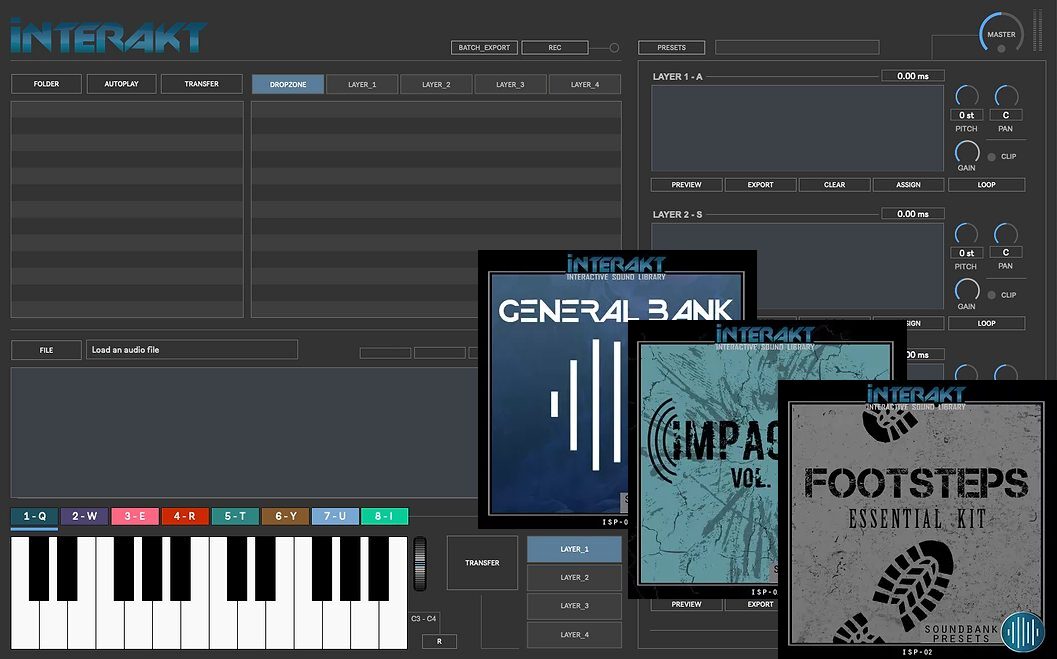Preview the Layer 1 sample

pyautogui.click(x=685, y=184)
